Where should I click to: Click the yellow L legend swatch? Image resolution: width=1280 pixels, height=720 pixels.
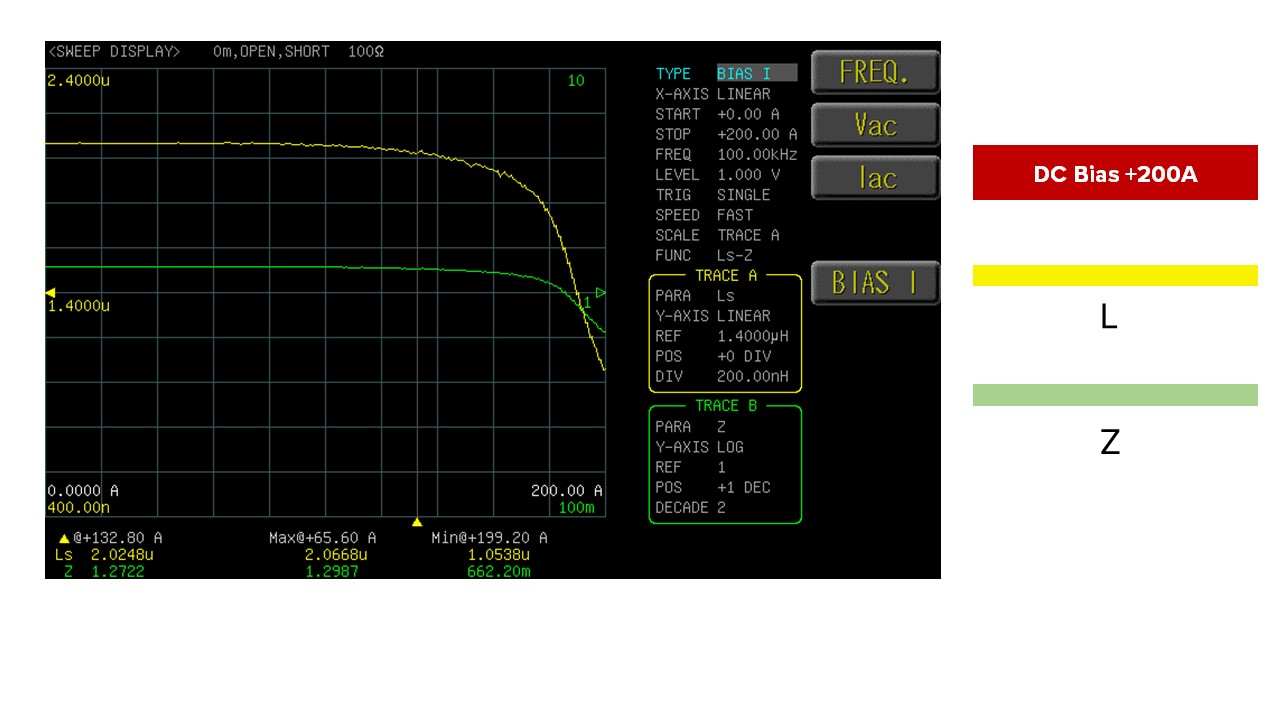(x=1115, y=275)
